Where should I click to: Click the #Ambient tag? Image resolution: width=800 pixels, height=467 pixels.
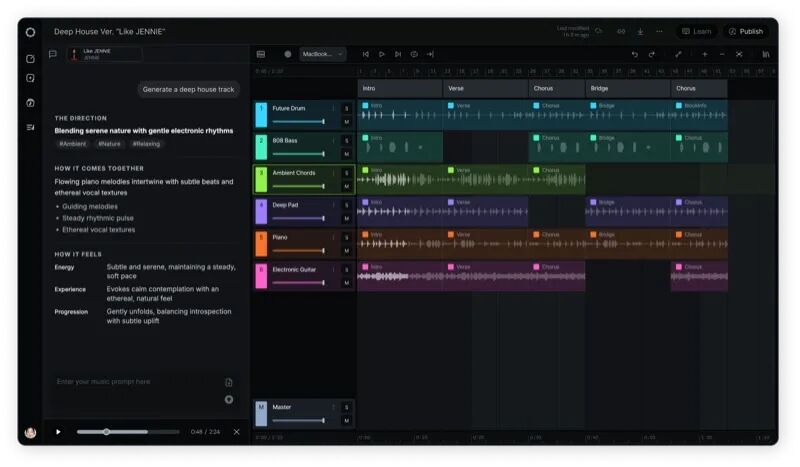(x=72, y=144)
